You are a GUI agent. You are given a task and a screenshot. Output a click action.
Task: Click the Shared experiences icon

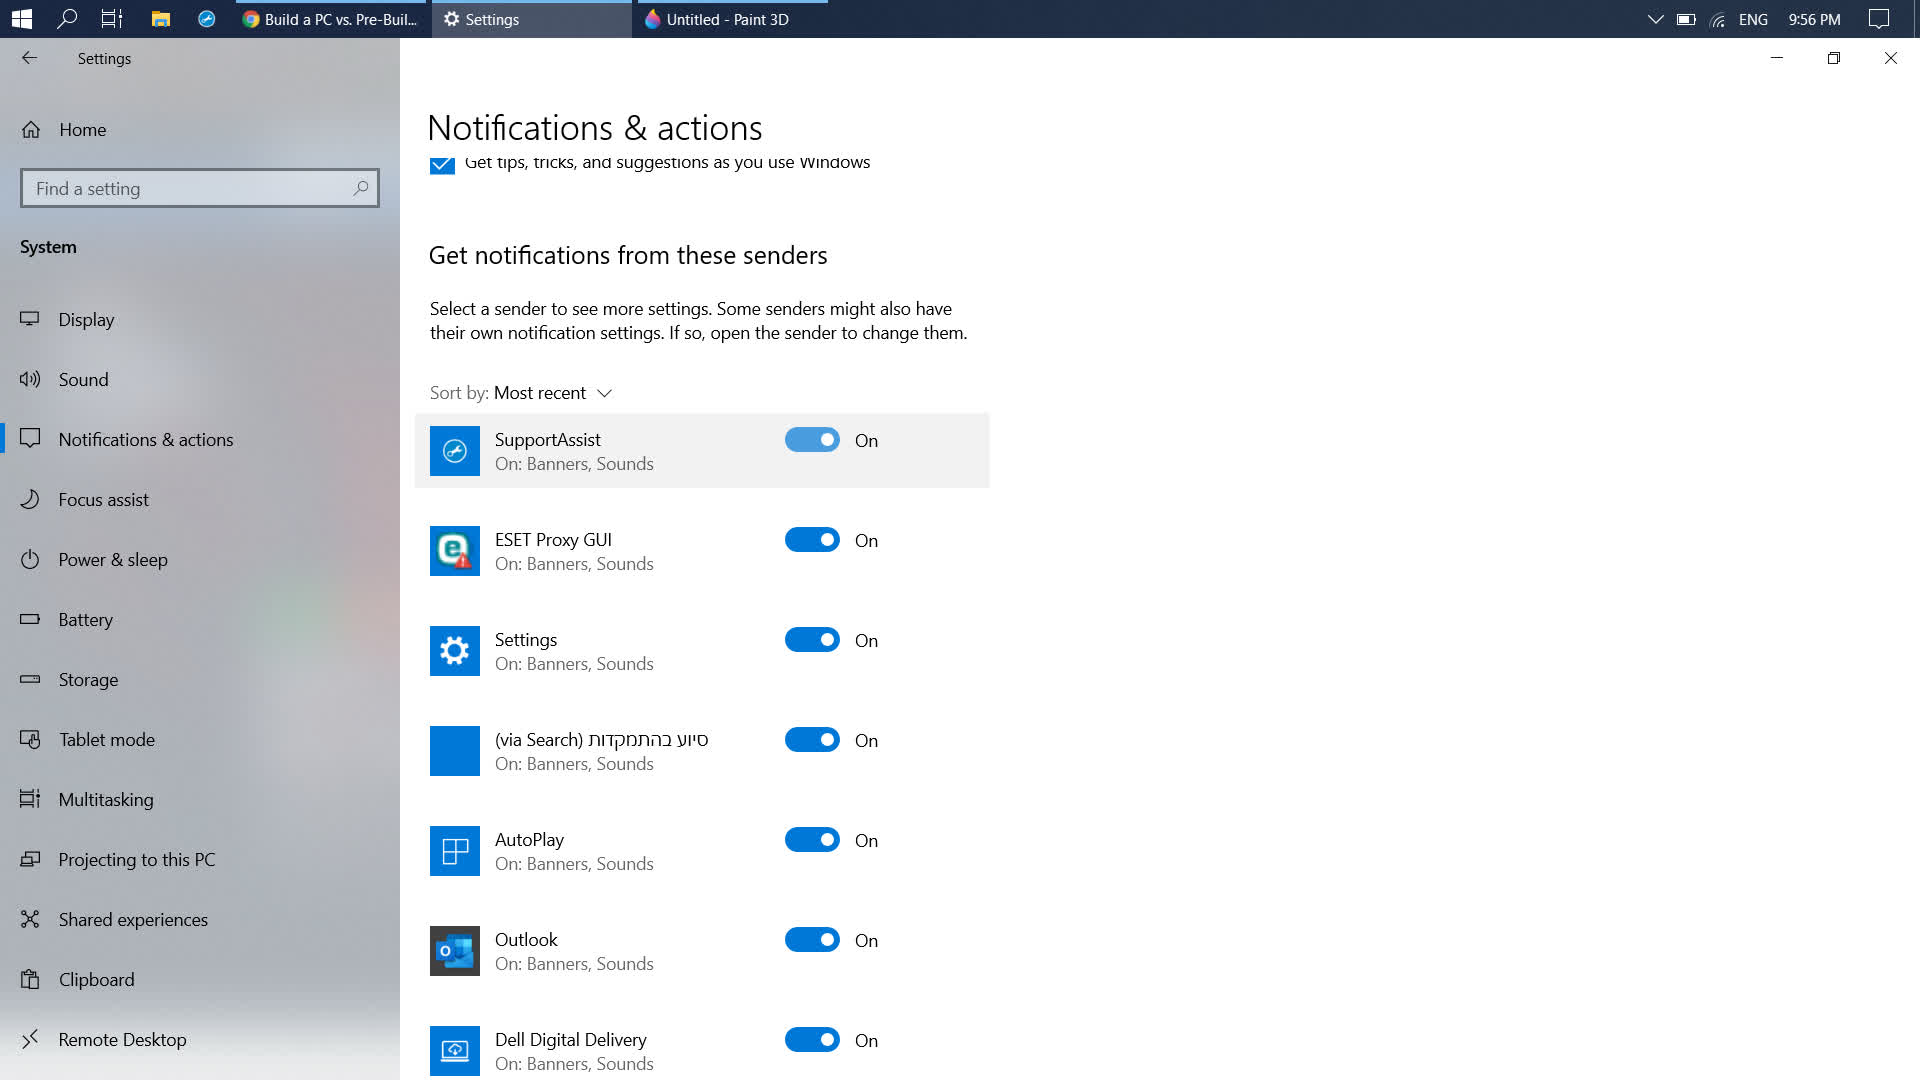click(30, 919)
